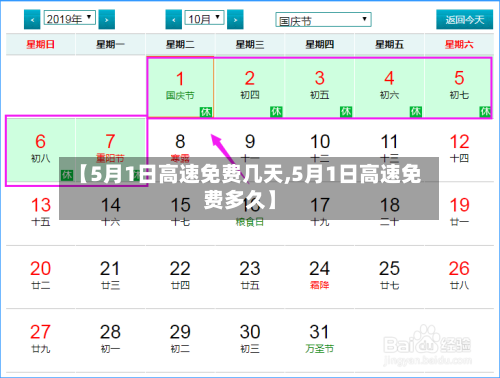Select October 18 date cell

pyautogui.click(x=389, y=213)
